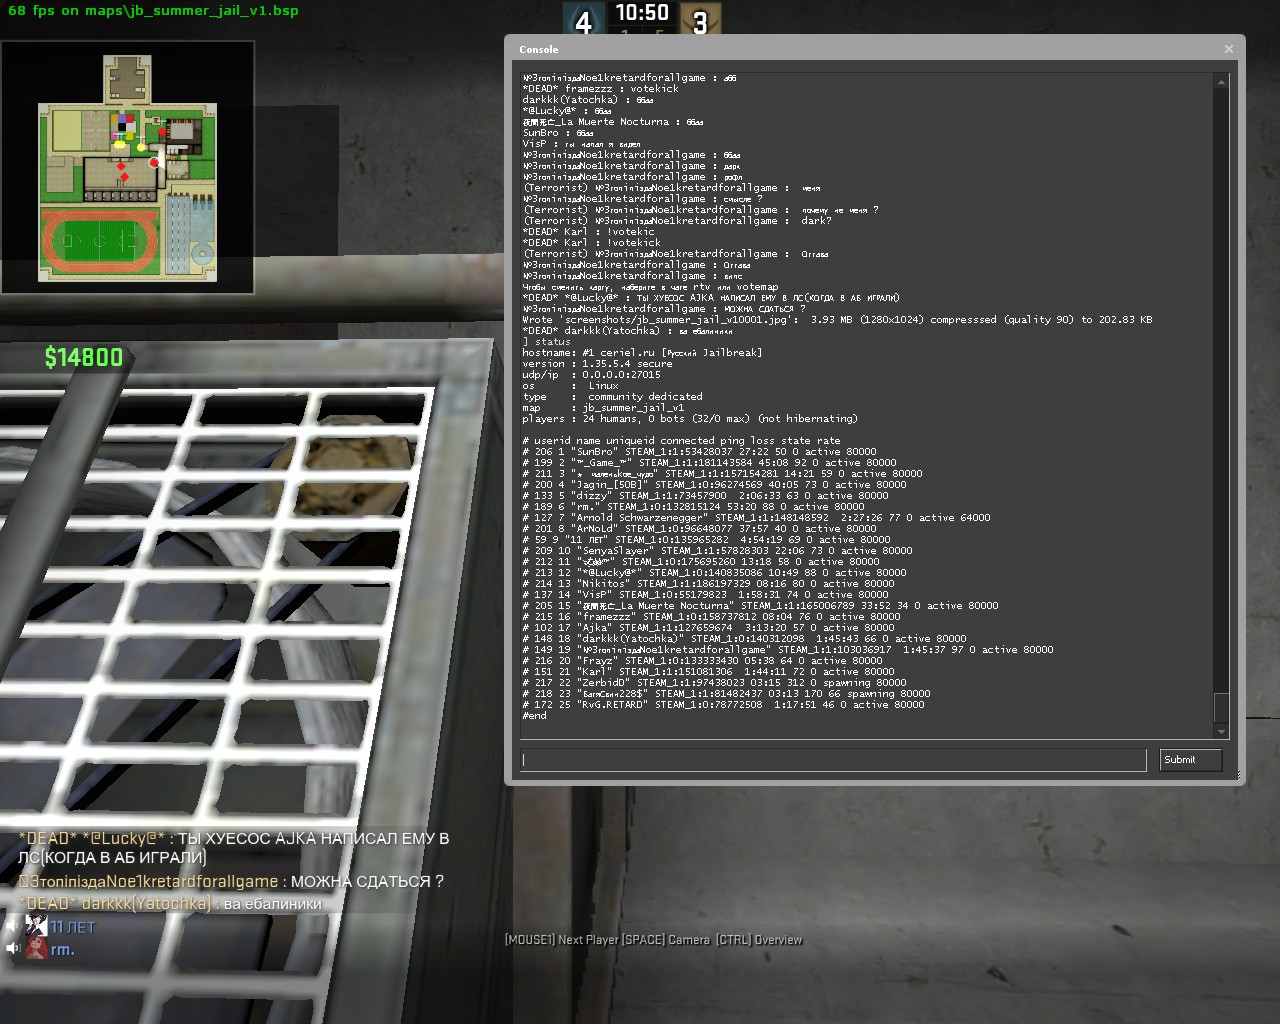Click the RvG.RETARD row in status list
Image resolution: width=1280 pixels, height=1024 pixels.
pyautogui.click(x=723, y=705)
